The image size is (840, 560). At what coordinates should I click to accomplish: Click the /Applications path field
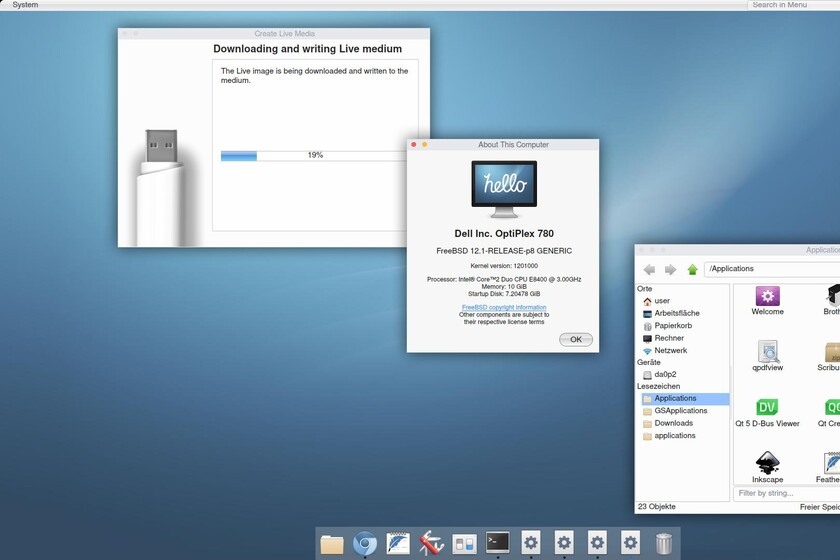(x=772, y=268)
